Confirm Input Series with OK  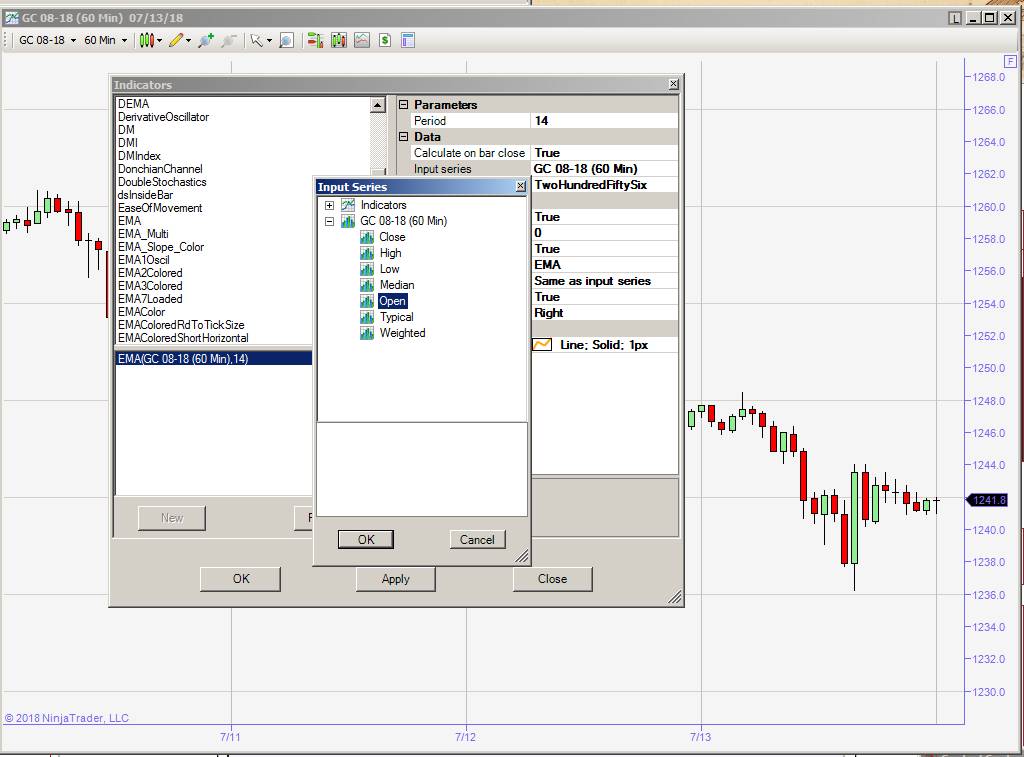[x=366, y=540]
